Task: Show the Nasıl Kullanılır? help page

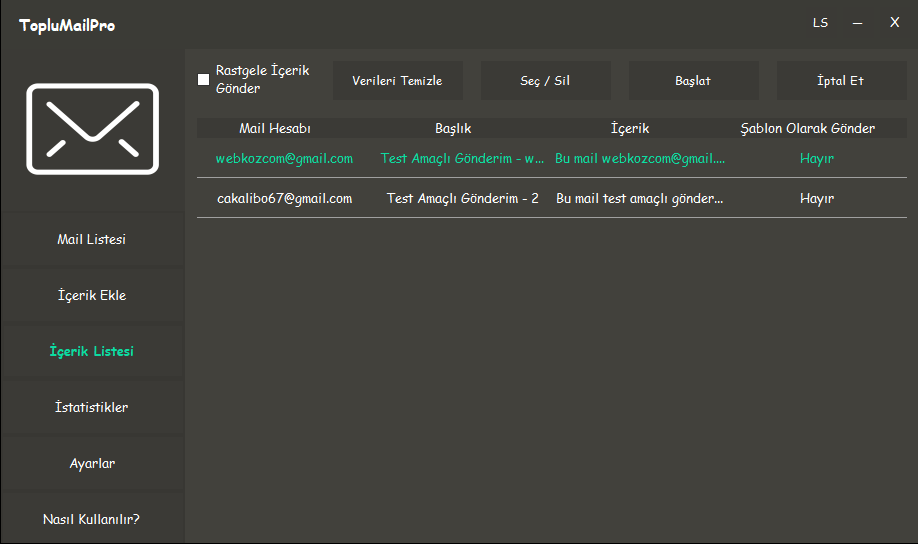Action: (92, 520)
